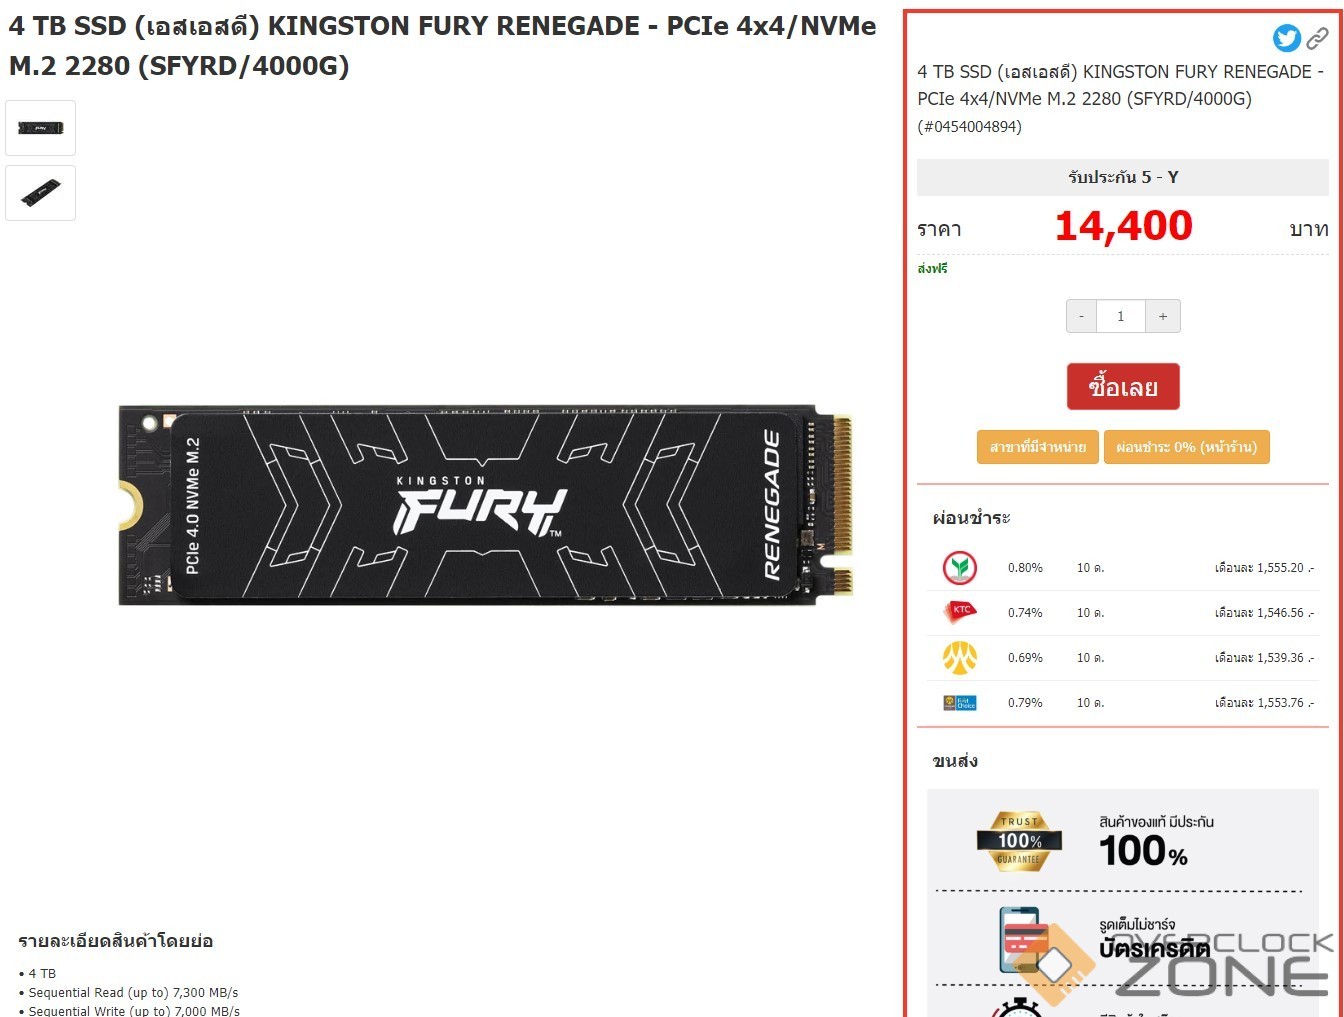Click the 14,400 baht price text

point(1124,226)
